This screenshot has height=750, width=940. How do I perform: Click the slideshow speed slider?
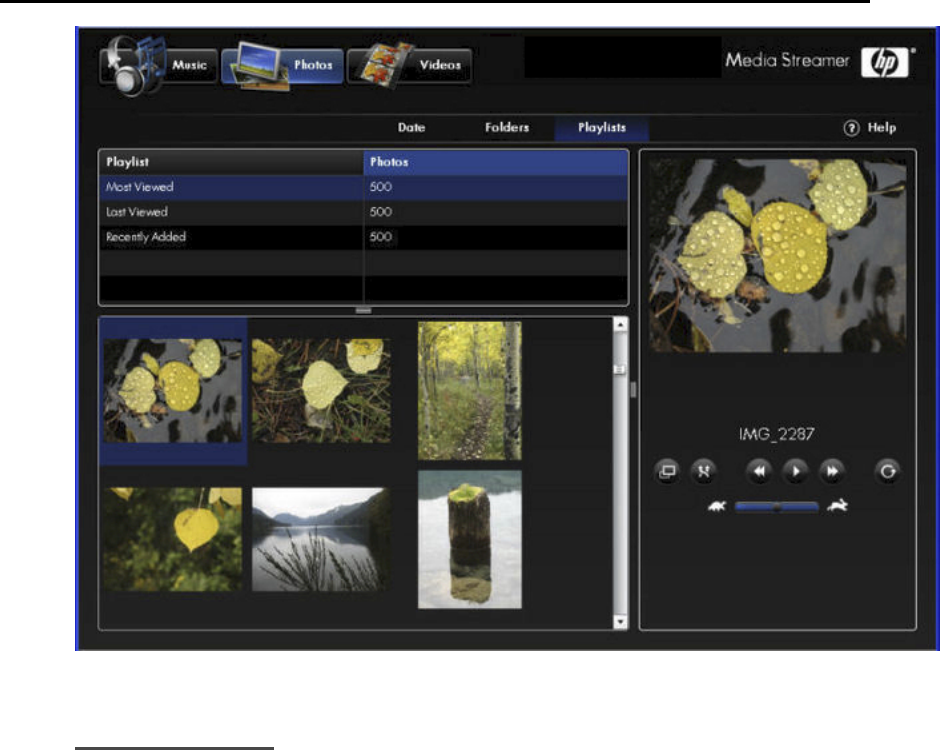777,507
